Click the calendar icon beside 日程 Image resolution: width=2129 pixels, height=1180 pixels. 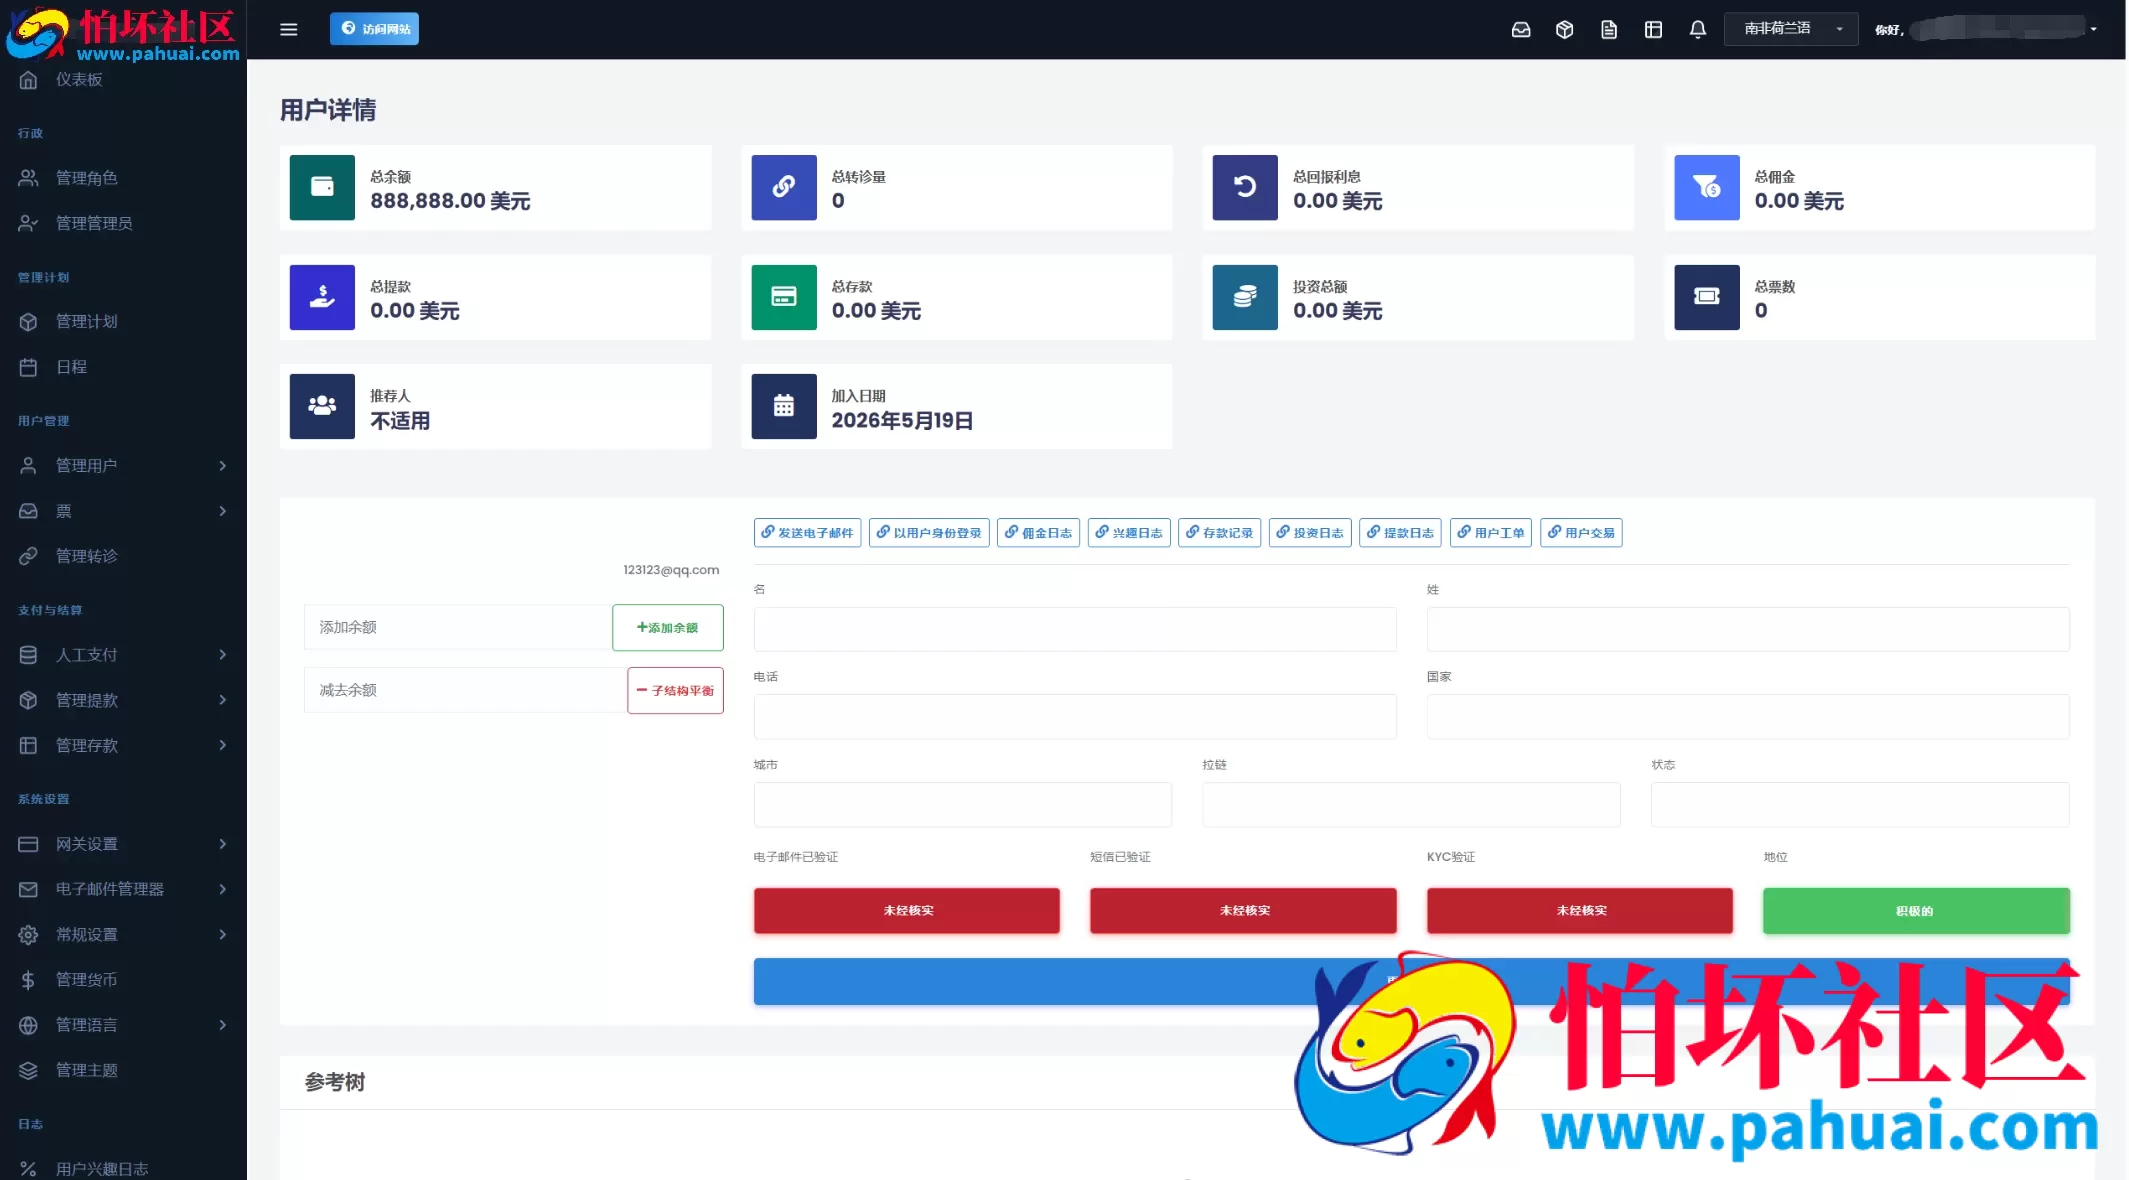(x=28, y=367)
